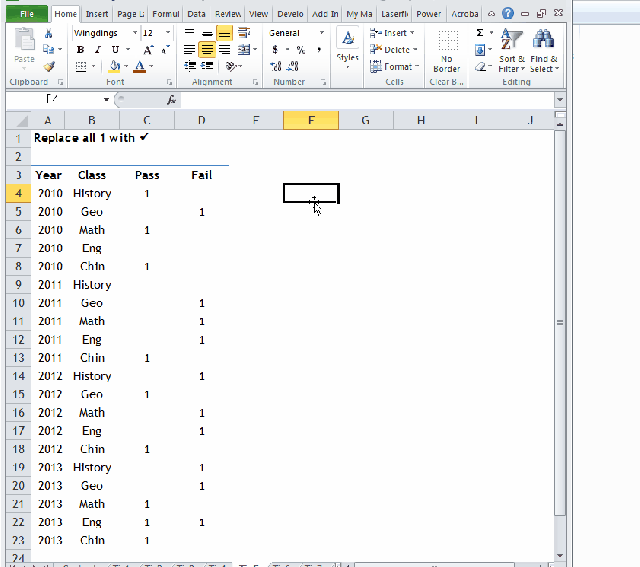Open the Name Box dropdown arrow
The image size is (640, 567).
(x=106, y=99)
